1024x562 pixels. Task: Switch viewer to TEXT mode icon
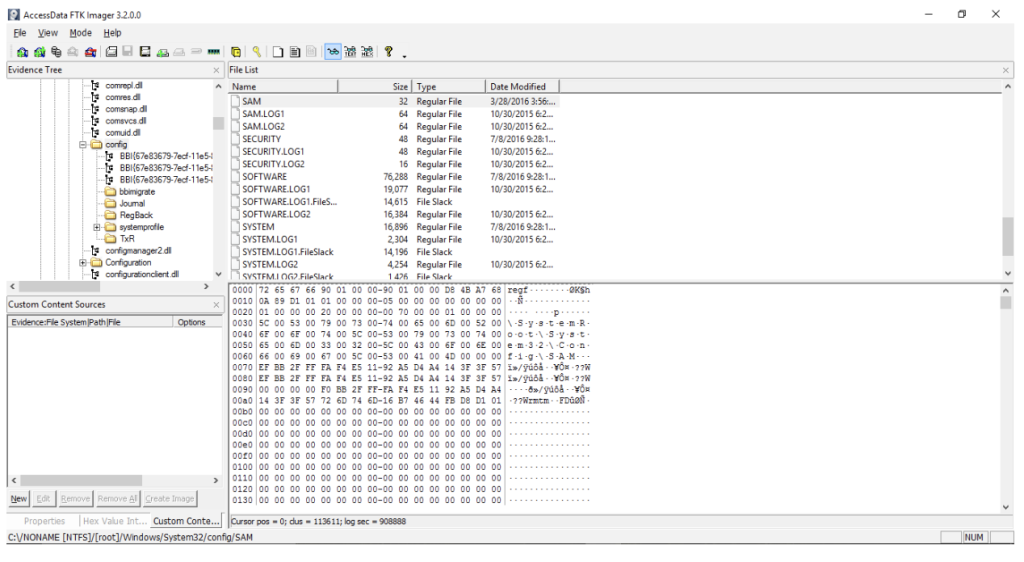coord(350,52)
